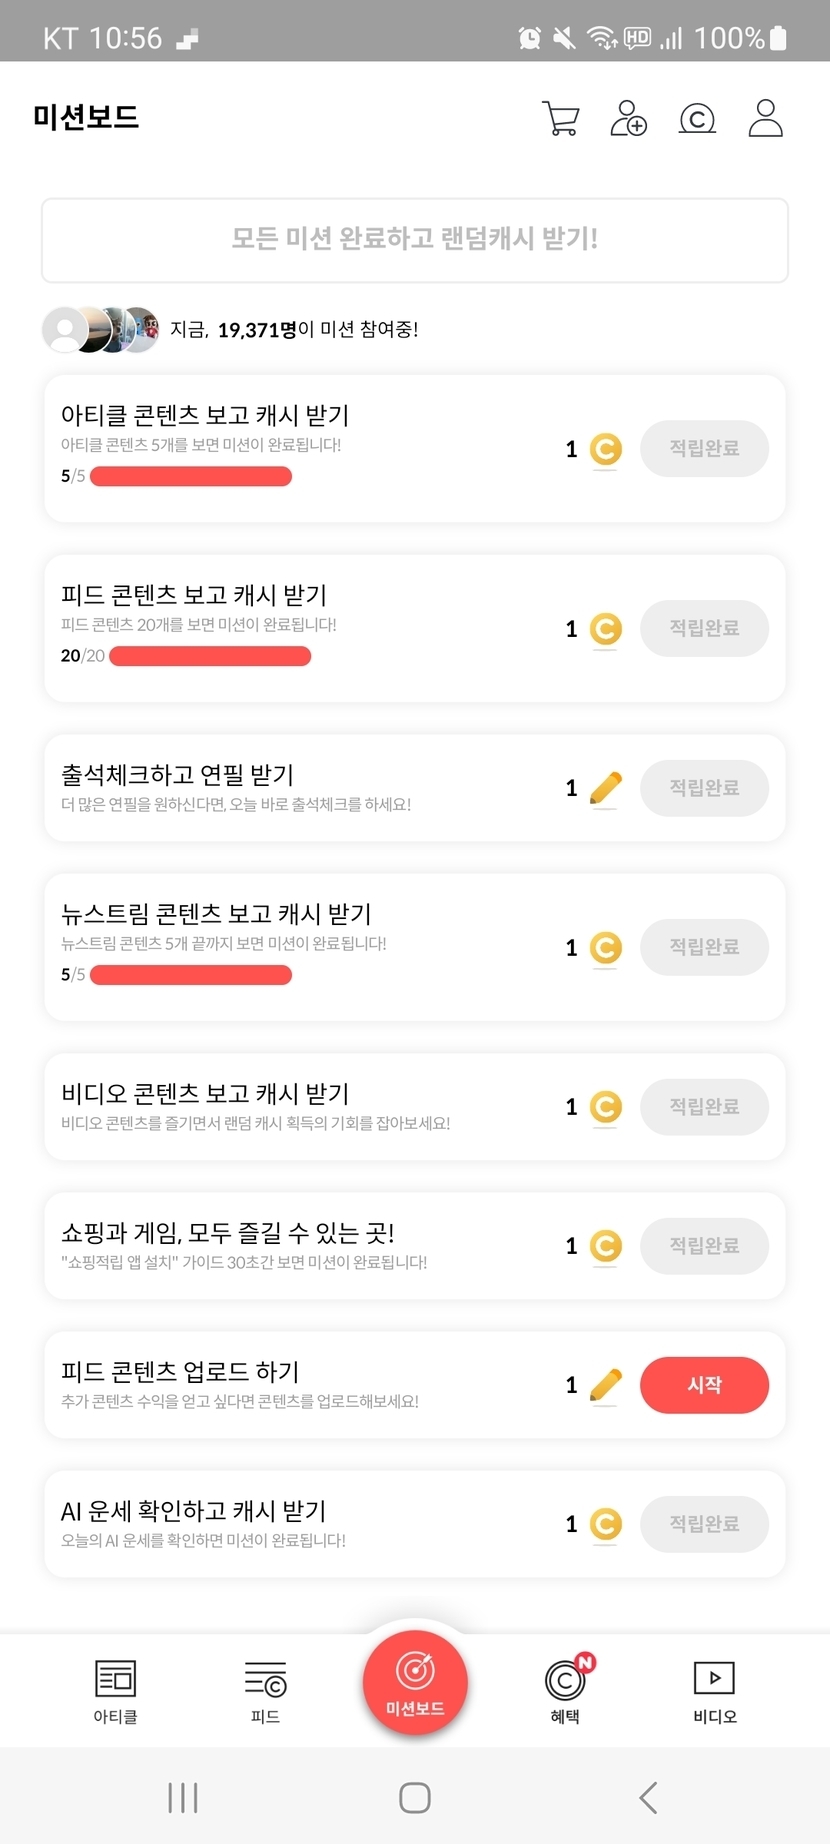Screen dimensions: 830x1844
Task: Tap the pencil icon on 피드 콘텐츠 업로드
Action: click(x=606, y=1385)
